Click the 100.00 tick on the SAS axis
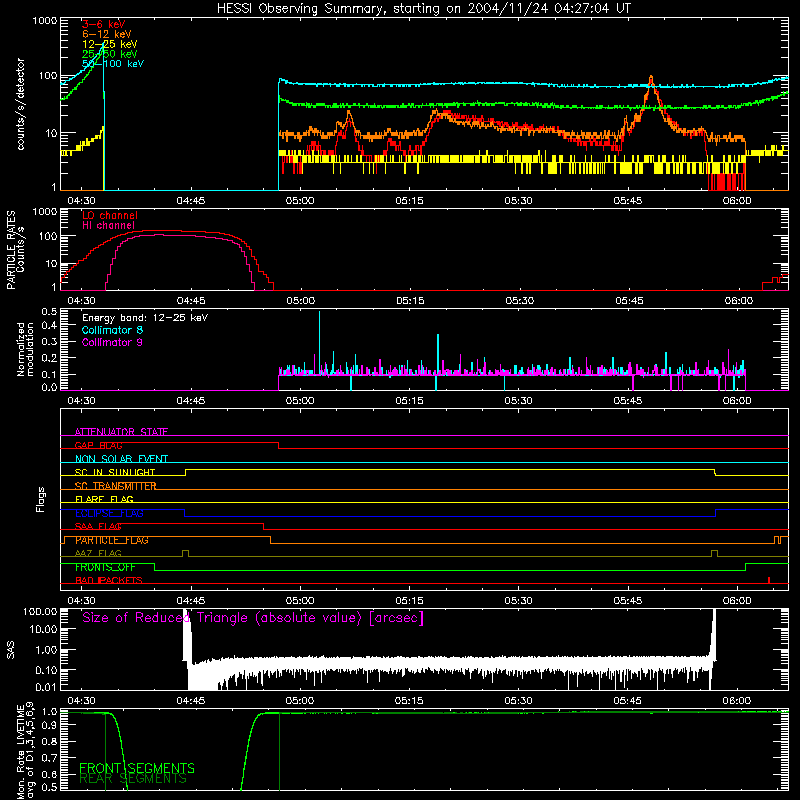This screenshot has width=800, height=800. 40,611
